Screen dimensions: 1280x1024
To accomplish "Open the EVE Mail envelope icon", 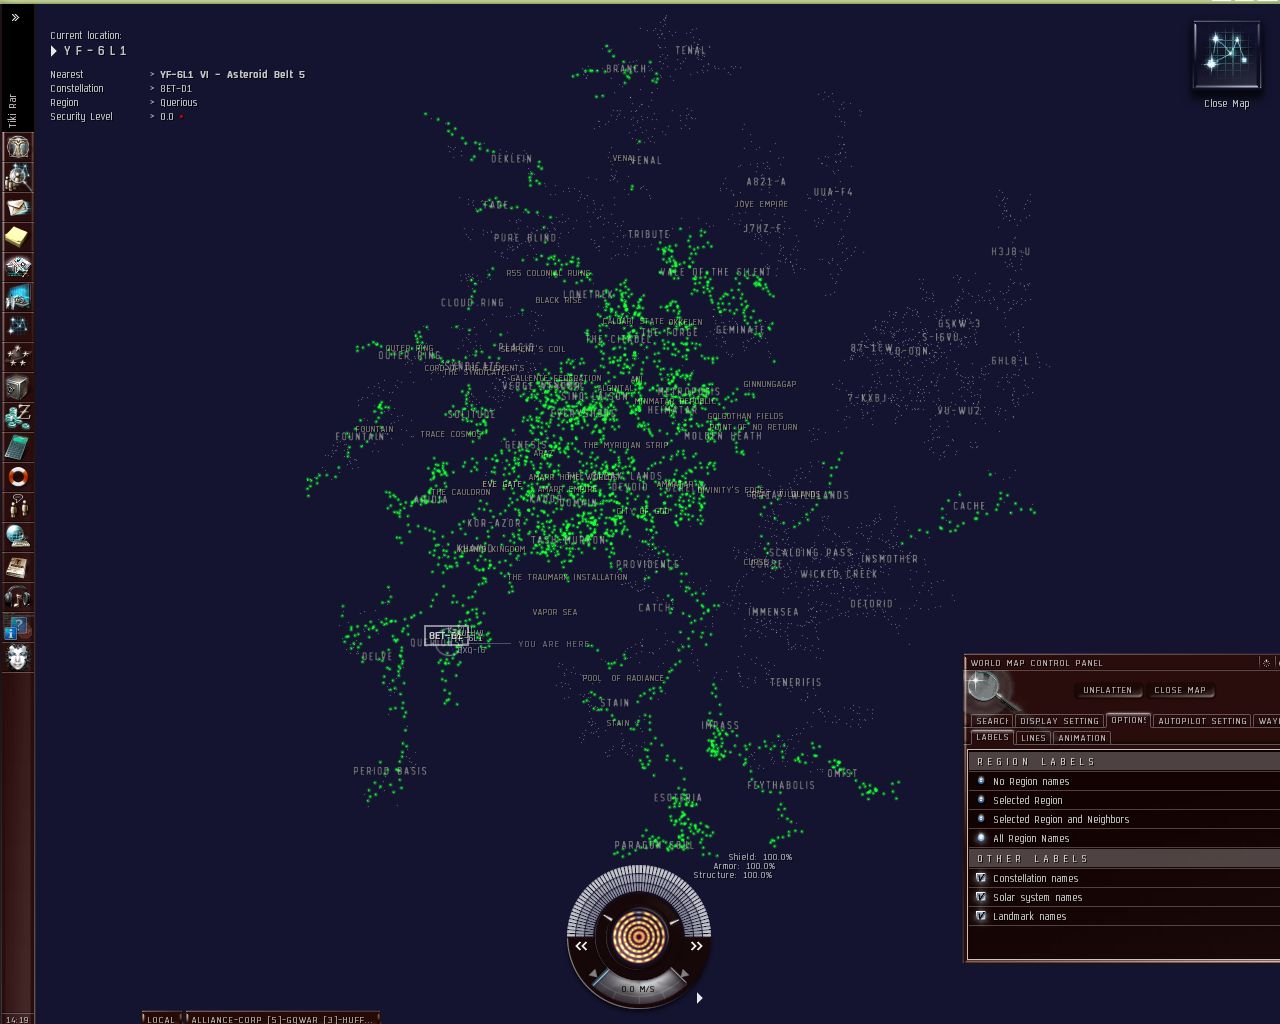I will (x=18, y=207).
